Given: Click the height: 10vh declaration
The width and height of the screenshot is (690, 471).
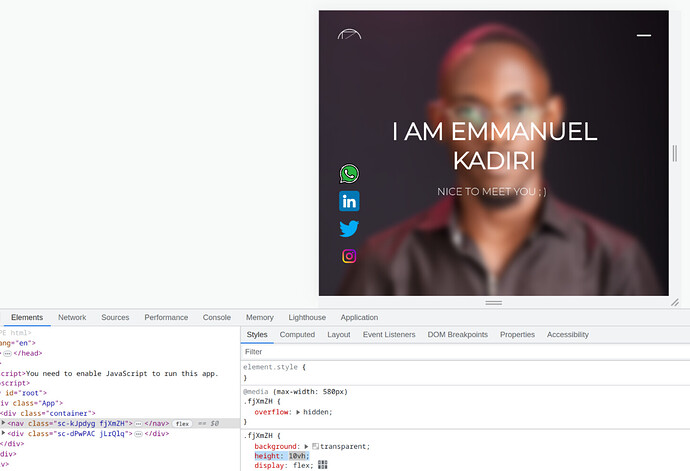Looking at the screenshot, I should tap(282, 456).
